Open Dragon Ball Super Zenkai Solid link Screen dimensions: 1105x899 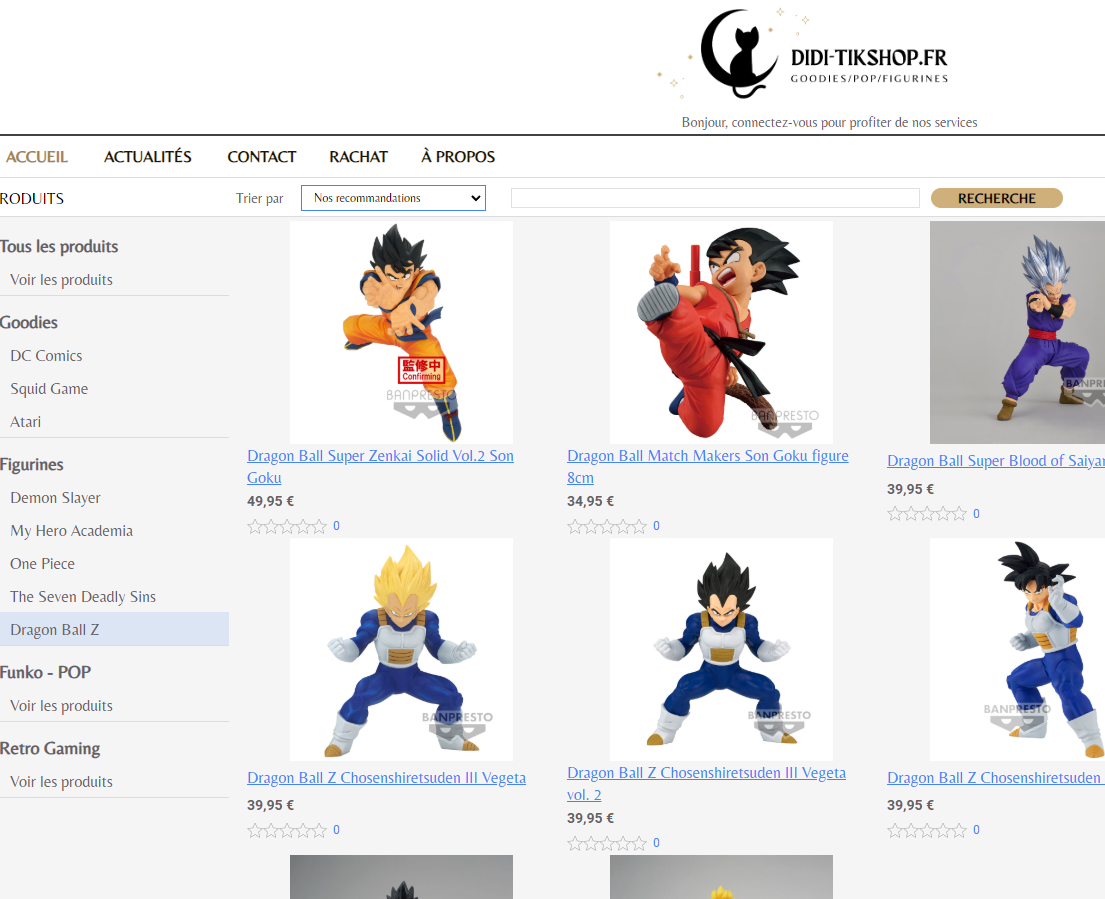pos(381,466)
